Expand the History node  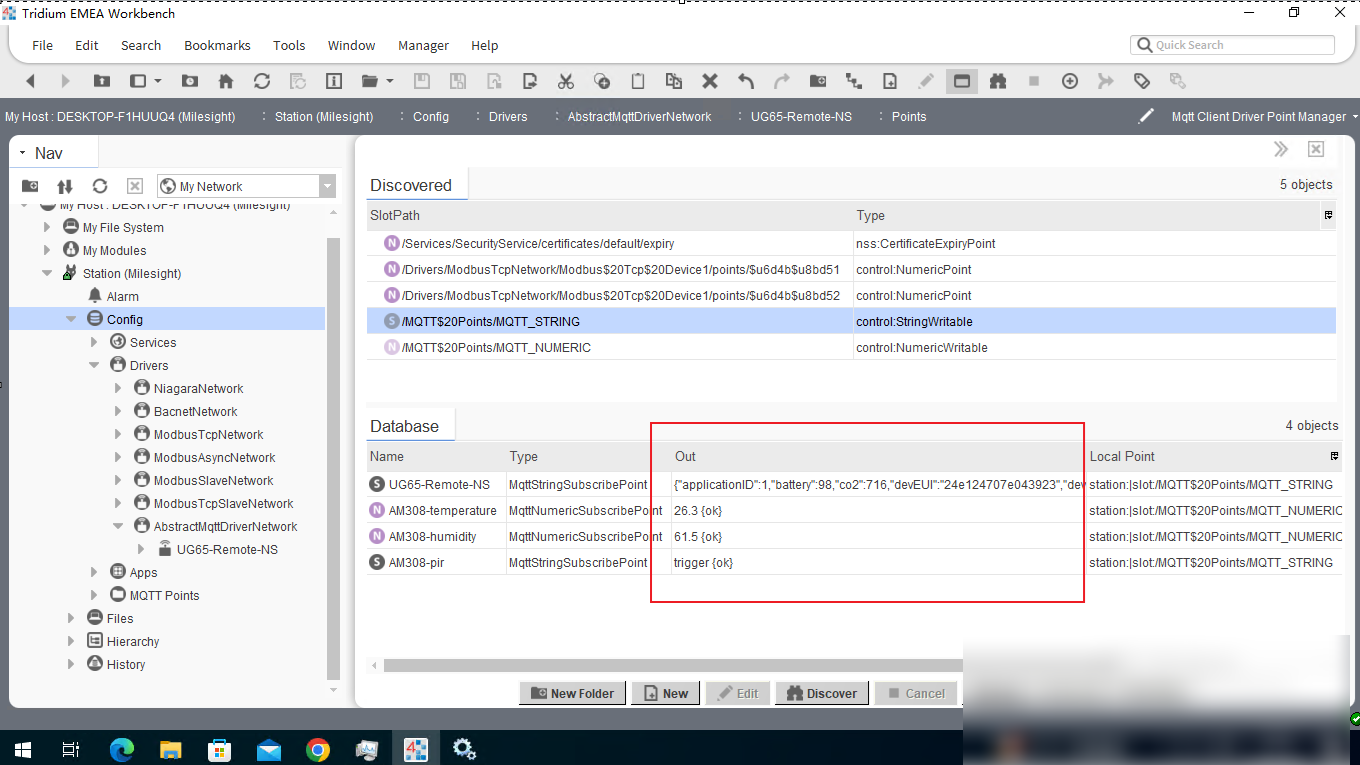click(71, 664)
